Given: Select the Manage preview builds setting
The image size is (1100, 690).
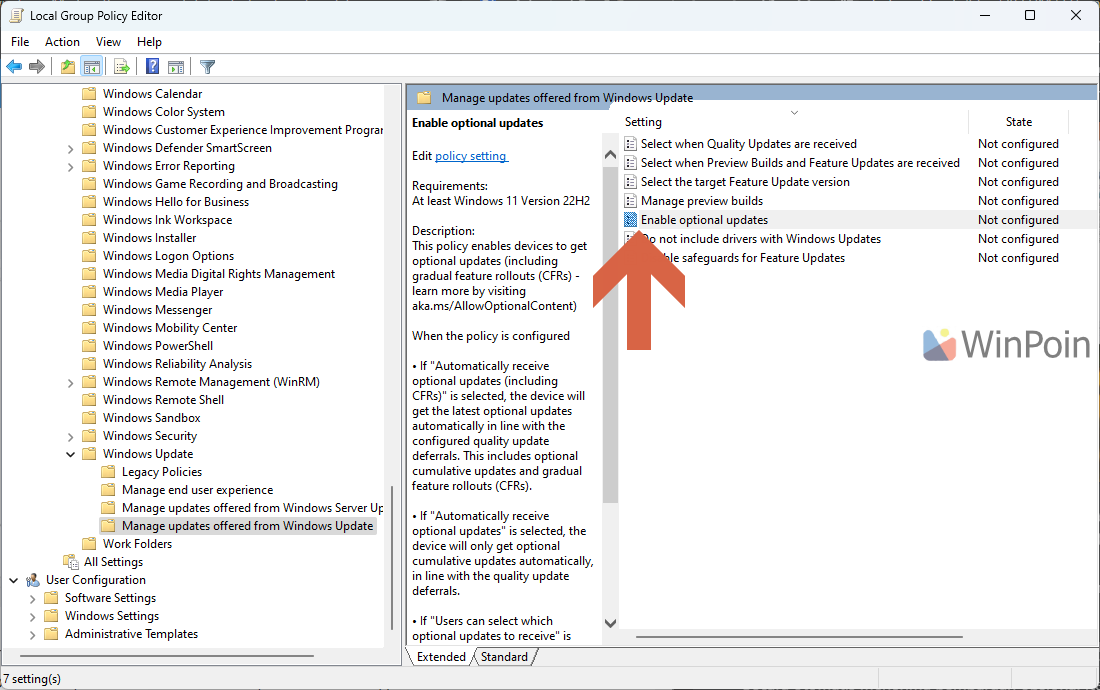Looking at the screenshot, I should (701, 201).
